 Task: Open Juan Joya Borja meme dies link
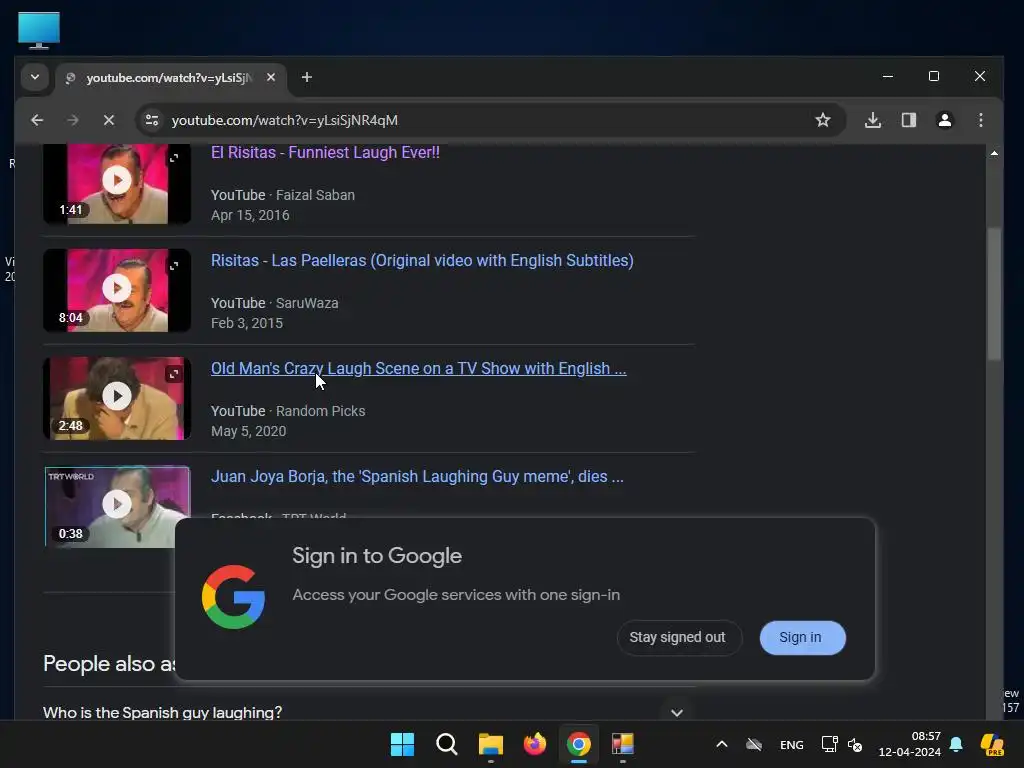tap(417, 476)
